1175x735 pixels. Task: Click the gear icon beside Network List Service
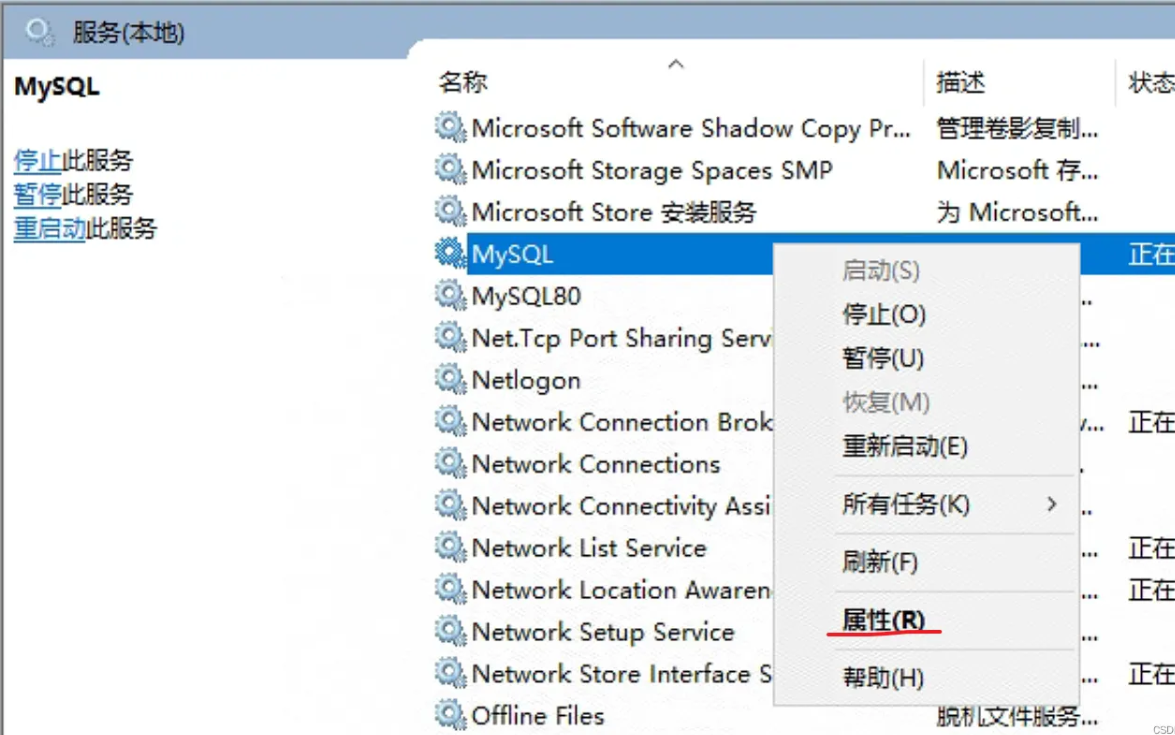(450, 547)
